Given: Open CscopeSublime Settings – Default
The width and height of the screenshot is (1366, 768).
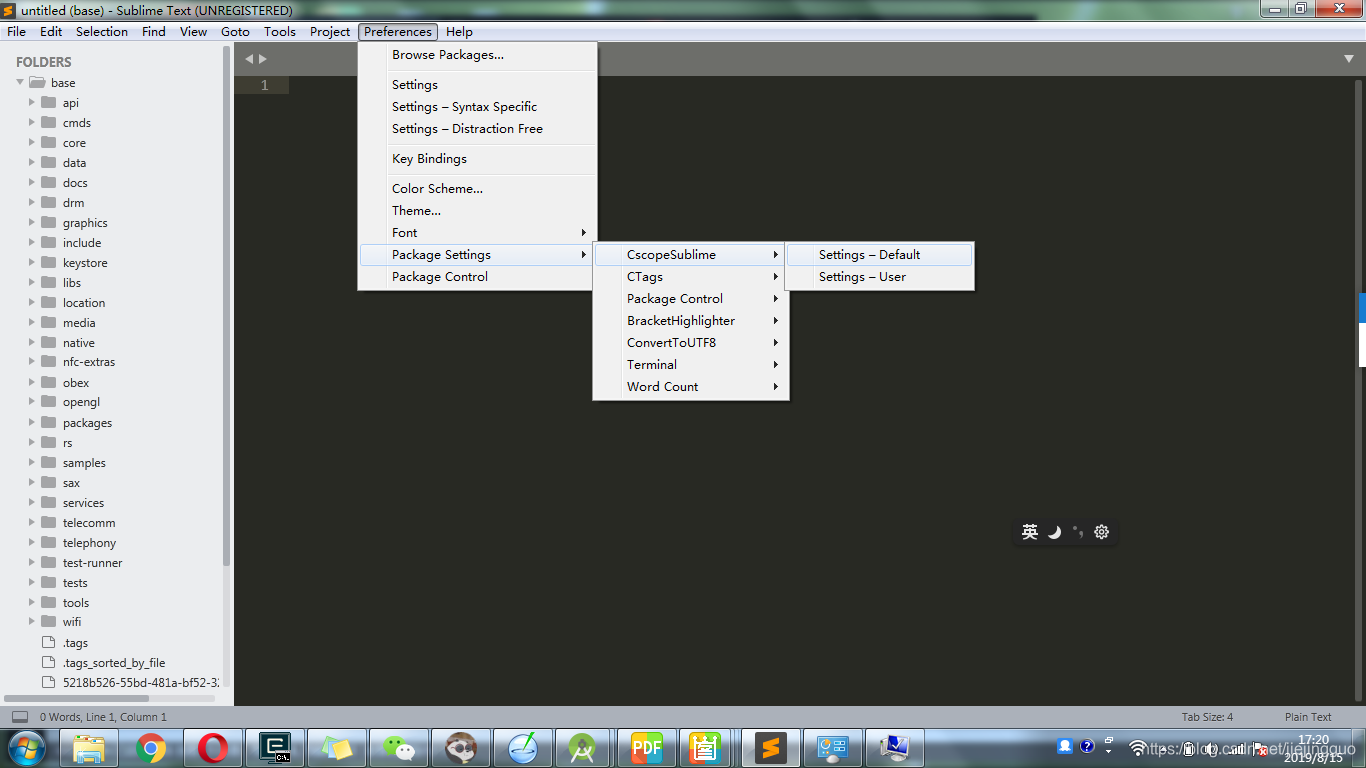Looking at the screenshot, I should pyautogui.click(x=879, y=255).
